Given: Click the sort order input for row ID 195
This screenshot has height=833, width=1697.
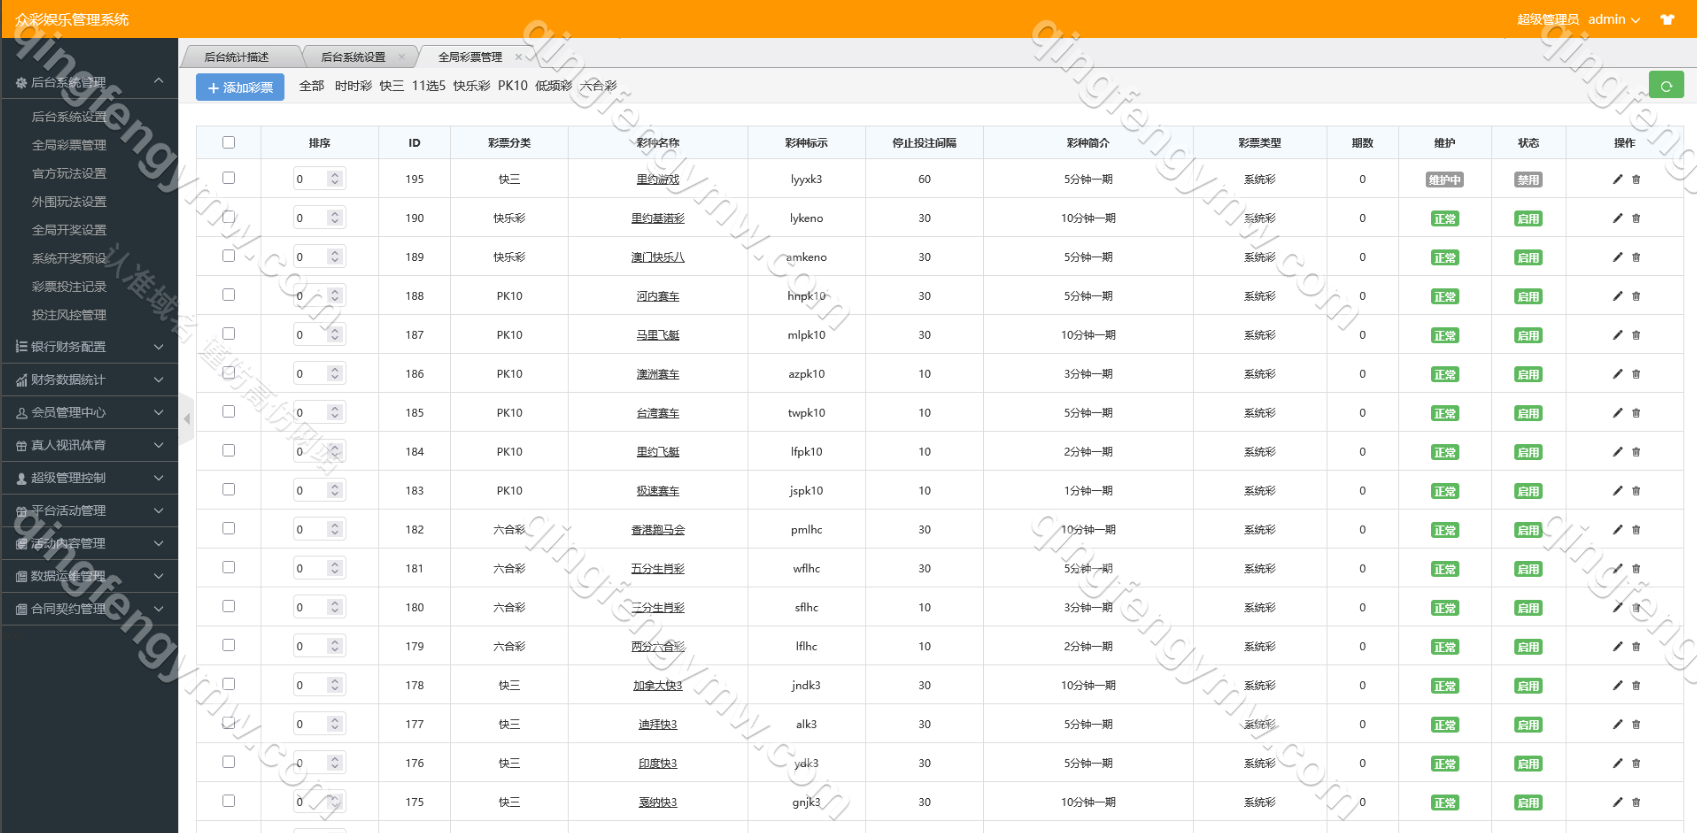Looking at the screenshot, I should pyautogui.click(x=309, y=179).
